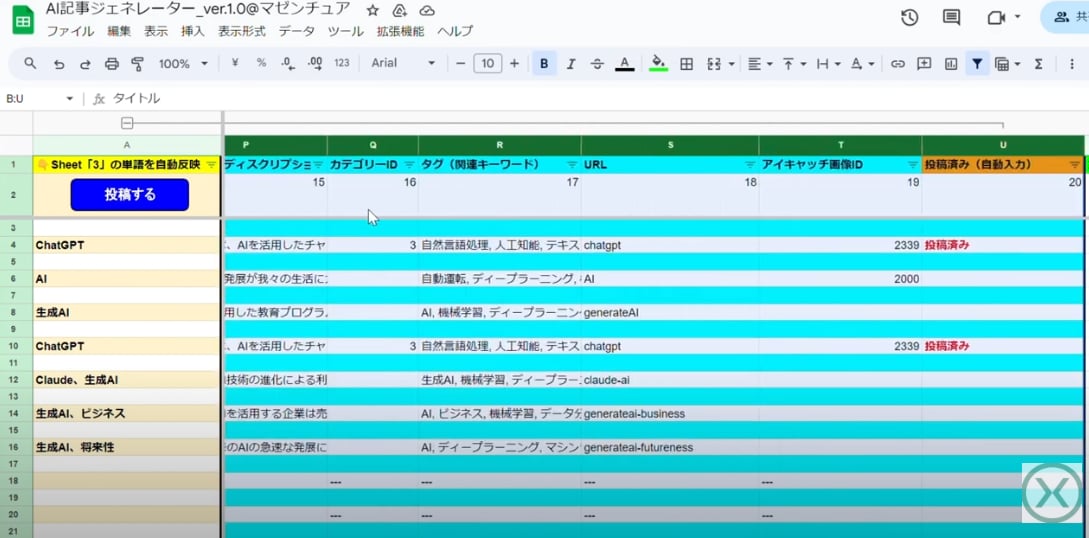Open filter on 投稿済み（自動入力） header

[x=1074, y=165]
